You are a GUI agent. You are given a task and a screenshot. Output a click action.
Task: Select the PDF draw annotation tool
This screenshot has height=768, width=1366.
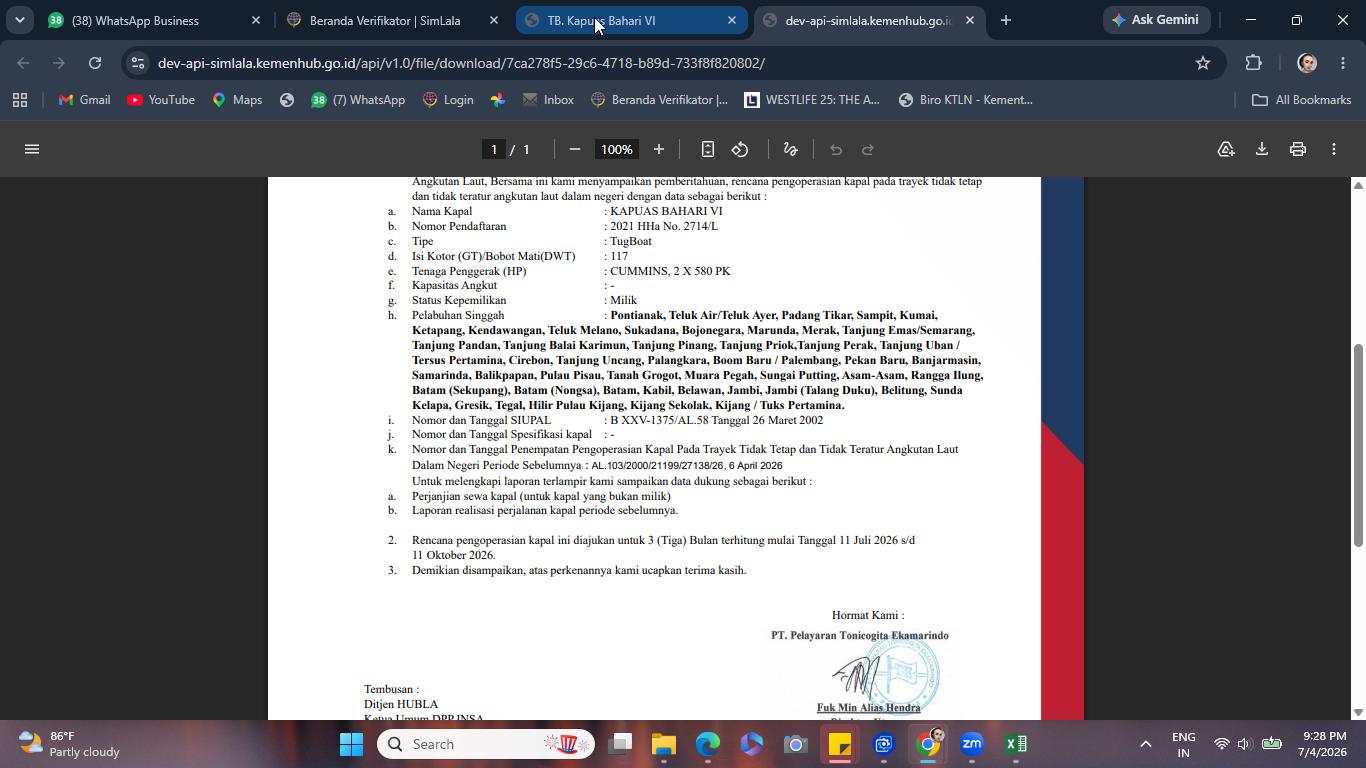[790, 149]
